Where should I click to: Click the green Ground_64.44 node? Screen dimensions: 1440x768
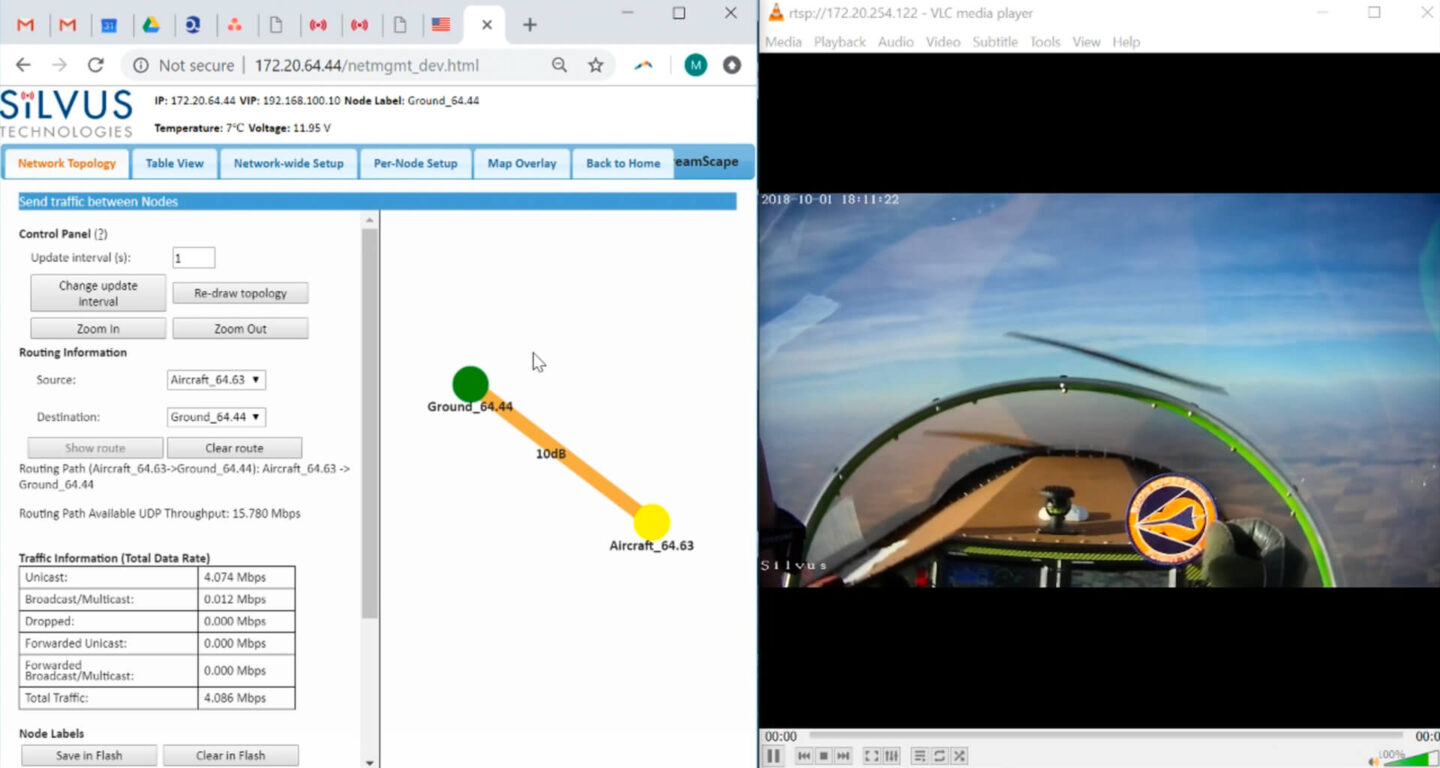coord(470,384)
